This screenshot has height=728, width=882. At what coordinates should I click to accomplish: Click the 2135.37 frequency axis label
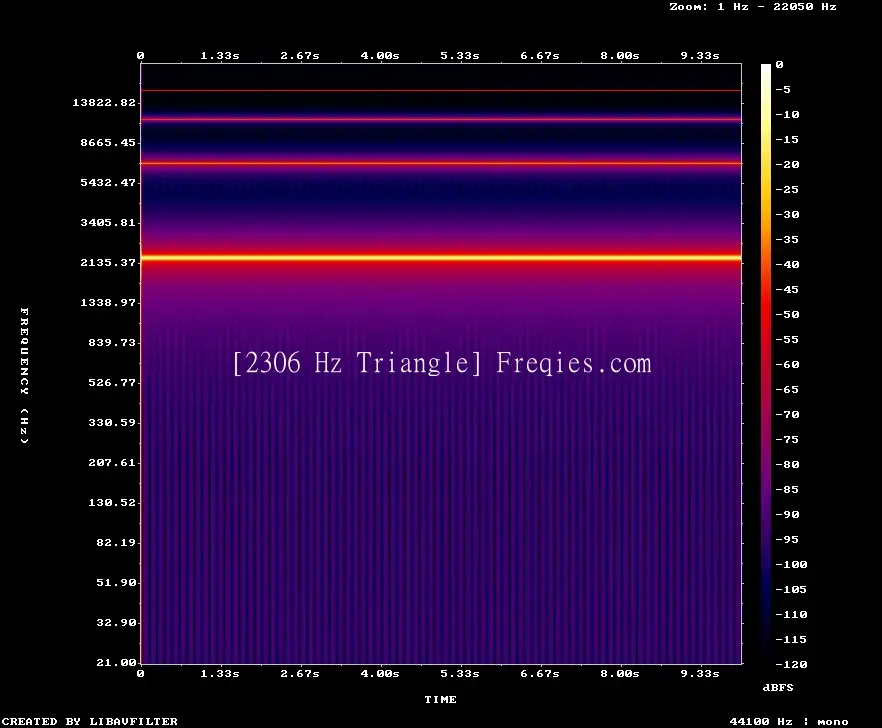[108, 262]
